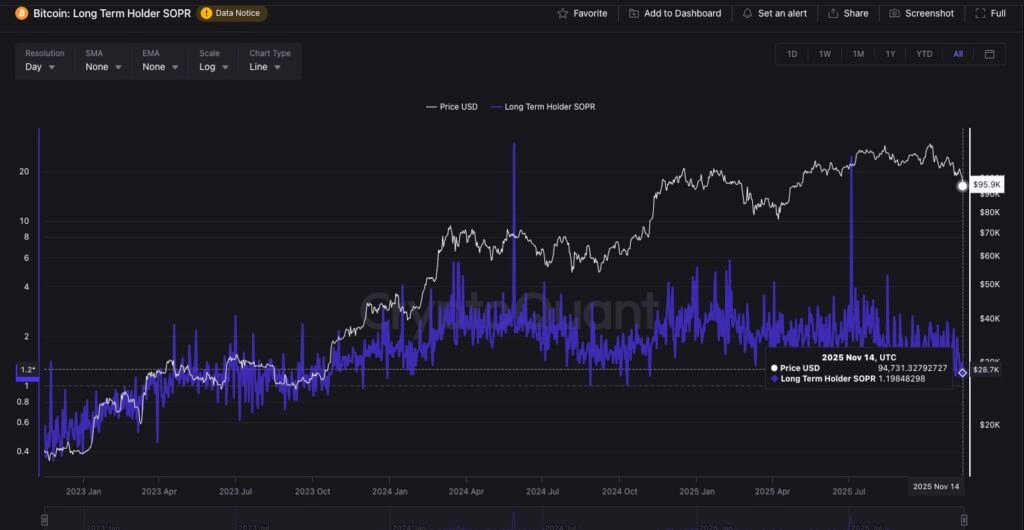Select the All time range option
Viewport: 1024px width, 530px height.
click(958, 54)
